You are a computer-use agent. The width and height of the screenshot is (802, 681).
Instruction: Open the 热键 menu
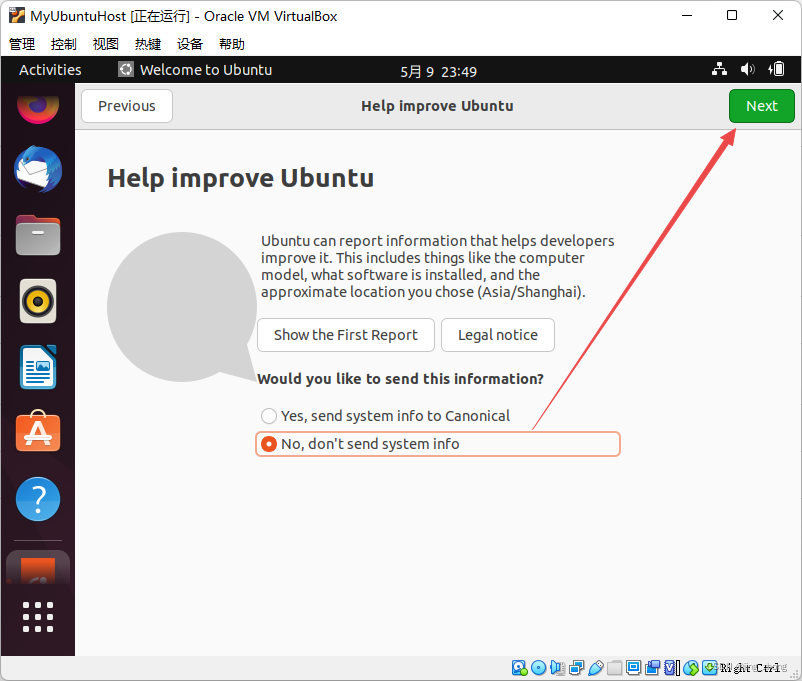pyautogui.click(x=148, y=44)
